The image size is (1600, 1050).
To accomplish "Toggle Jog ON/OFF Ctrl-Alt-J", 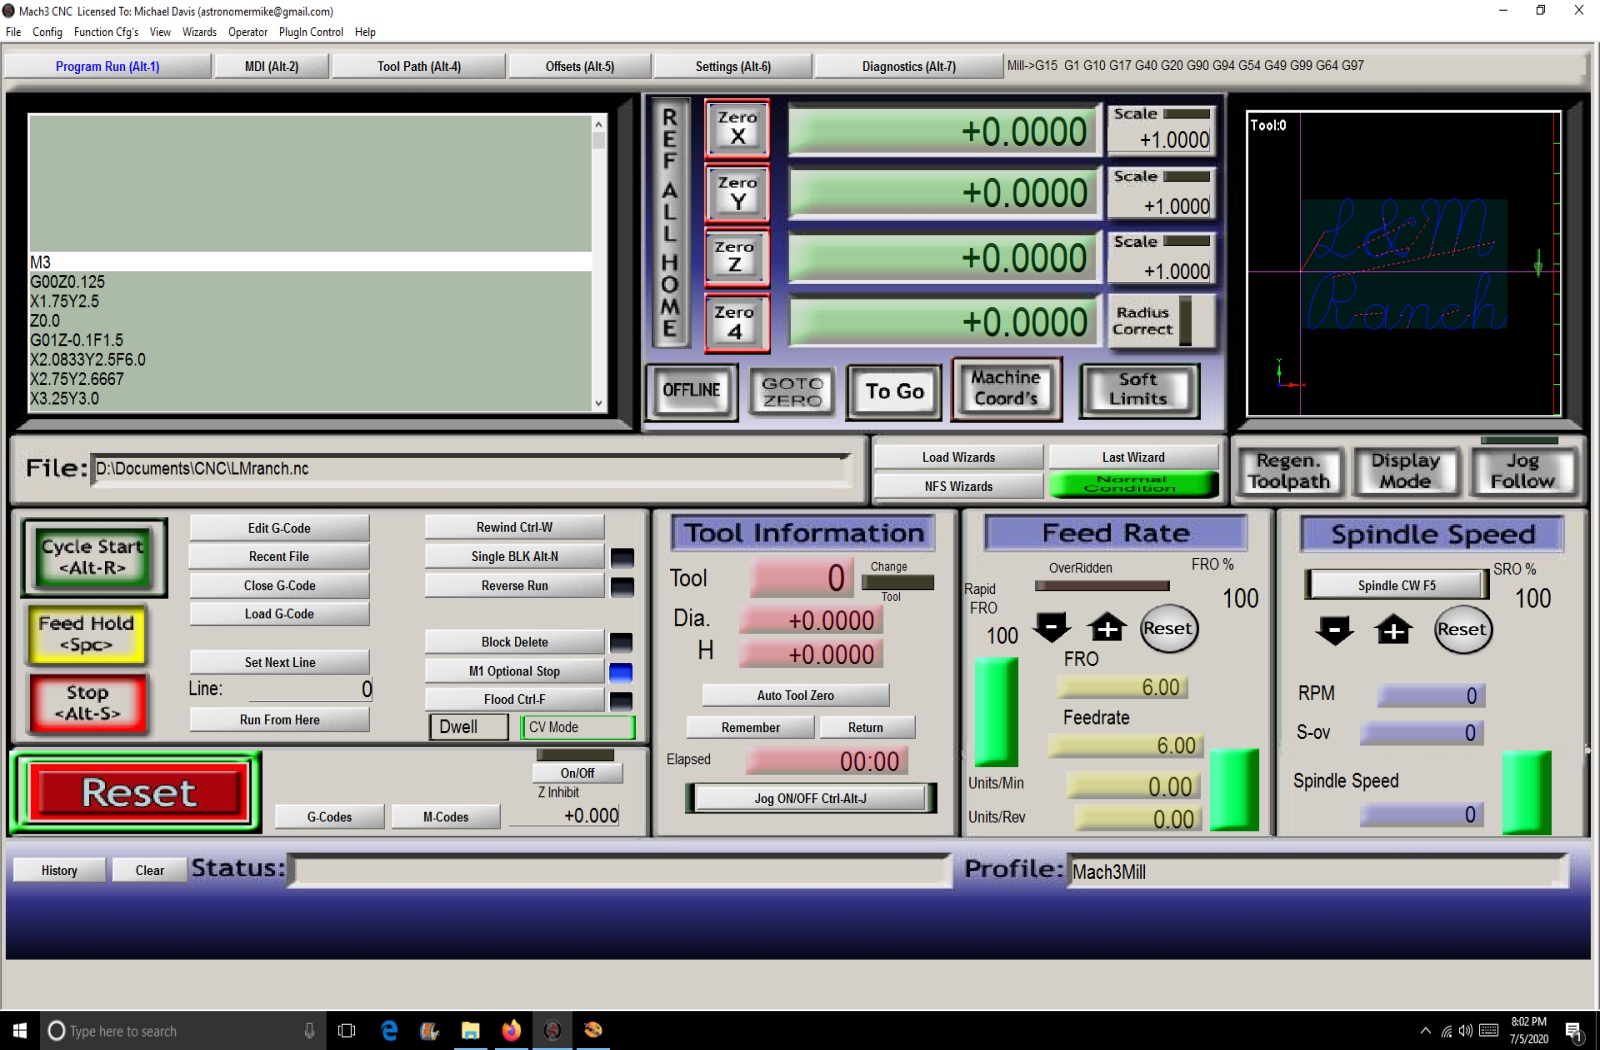I will pyautogui.click(x=810, y=798).
